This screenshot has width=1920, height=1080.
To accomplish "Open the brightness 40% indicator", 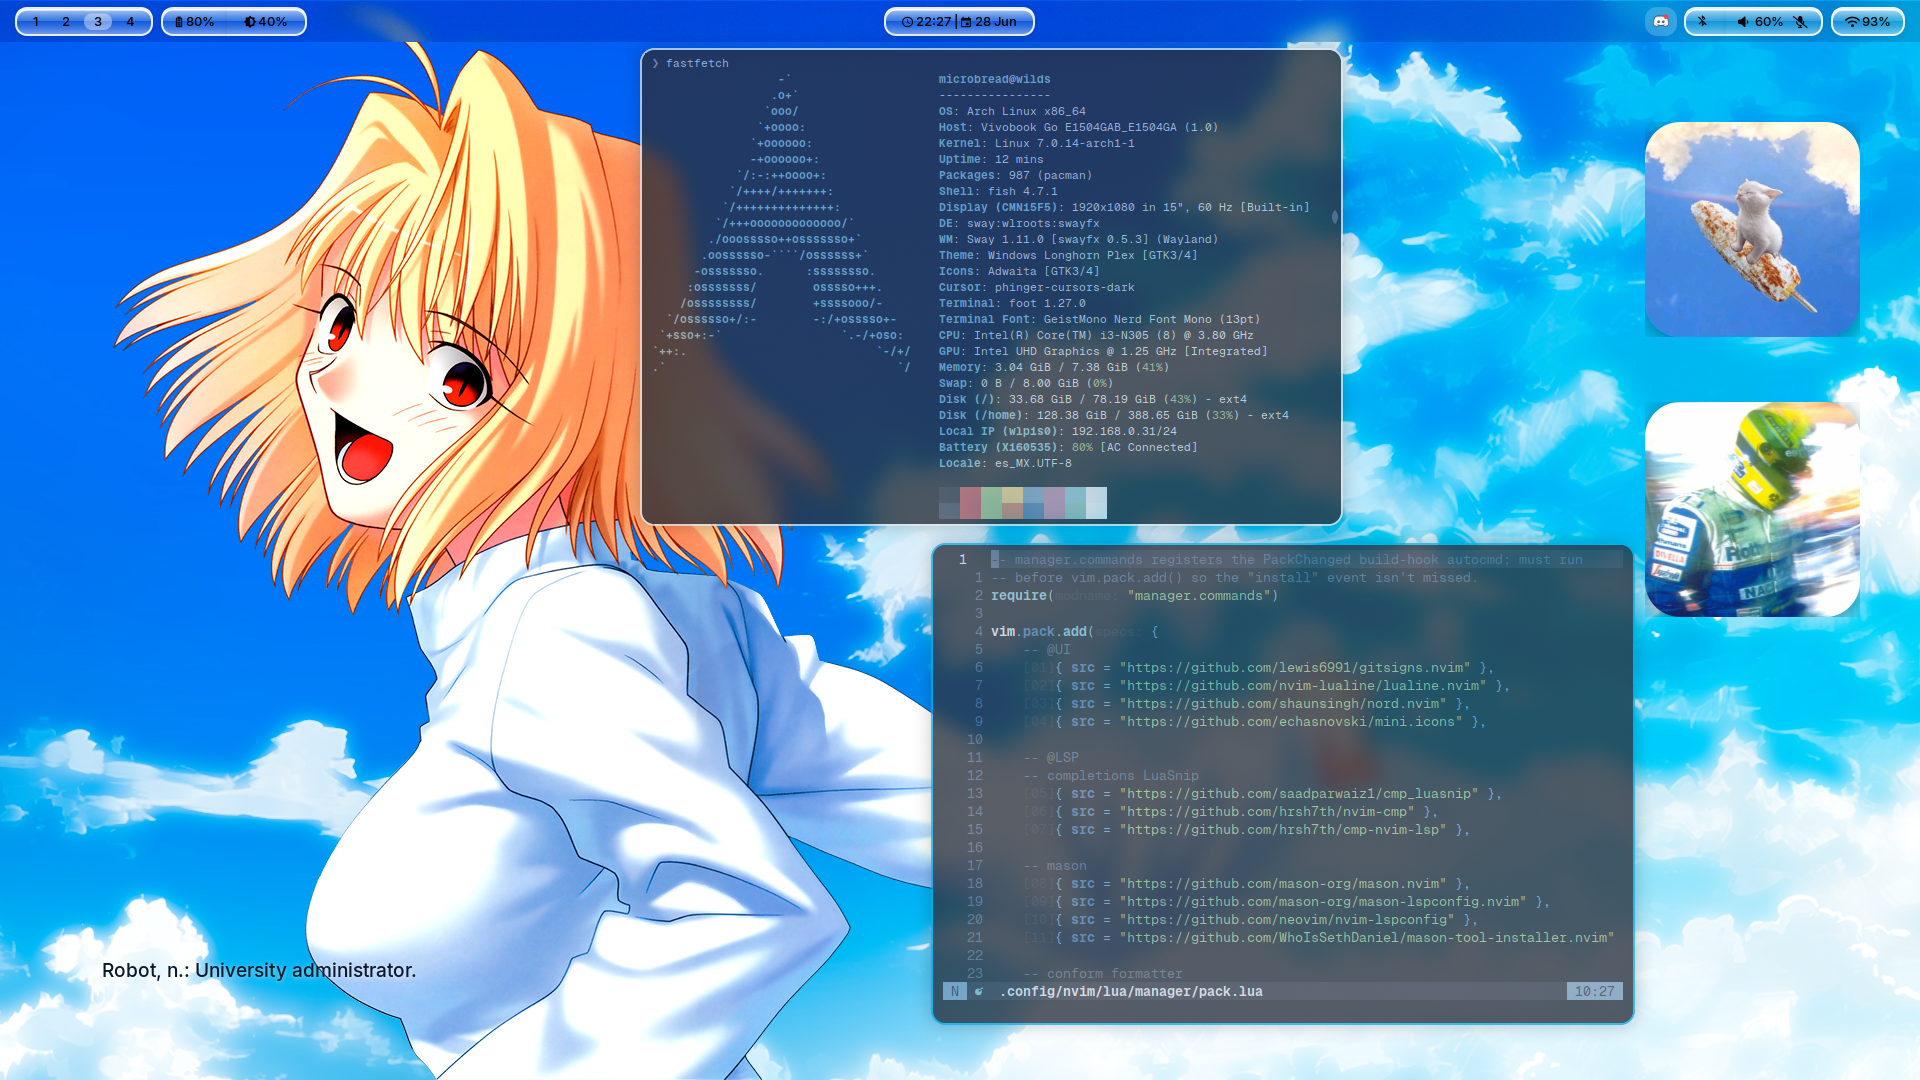I will point(266,22).
